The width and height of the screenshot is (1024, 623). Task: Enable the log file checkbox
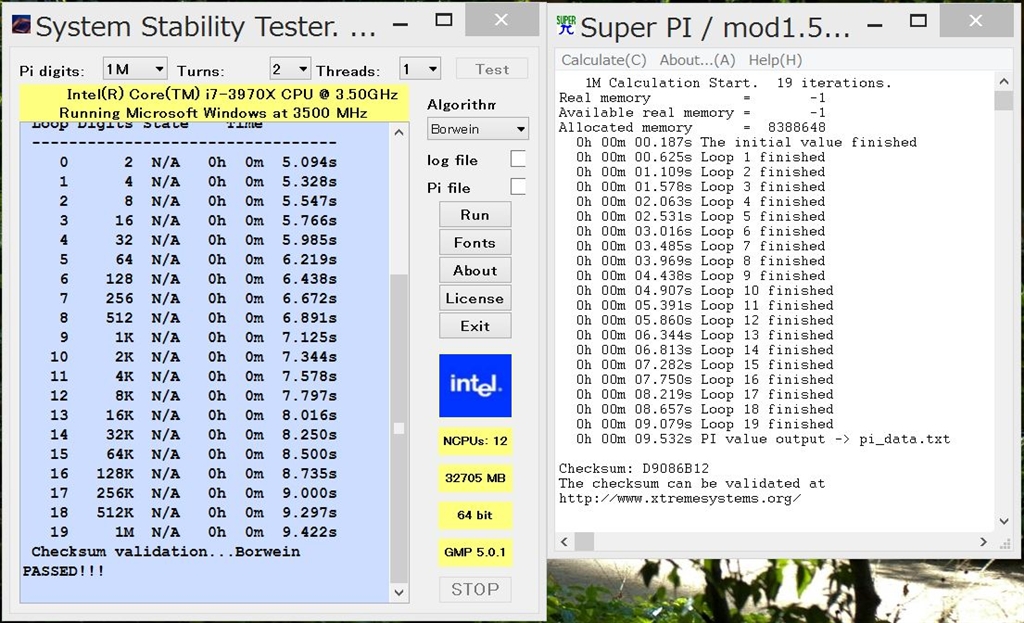[518, 159]
